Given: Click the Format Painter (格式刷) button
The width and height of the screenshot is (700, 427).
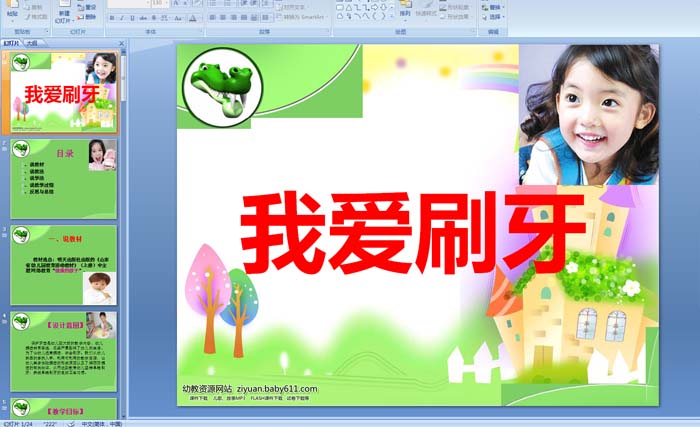Looking at the screenshot, I should [36, 17].
